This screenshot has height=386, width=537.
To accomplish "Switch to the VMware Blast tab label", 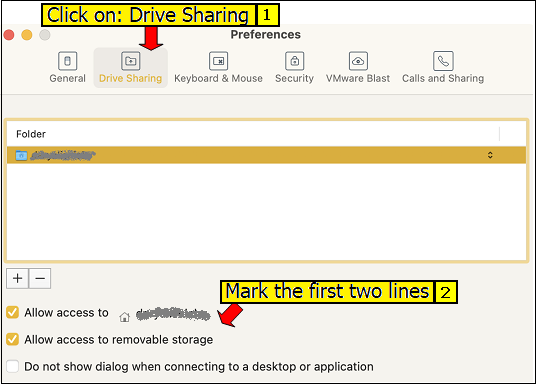I will 358,78.
